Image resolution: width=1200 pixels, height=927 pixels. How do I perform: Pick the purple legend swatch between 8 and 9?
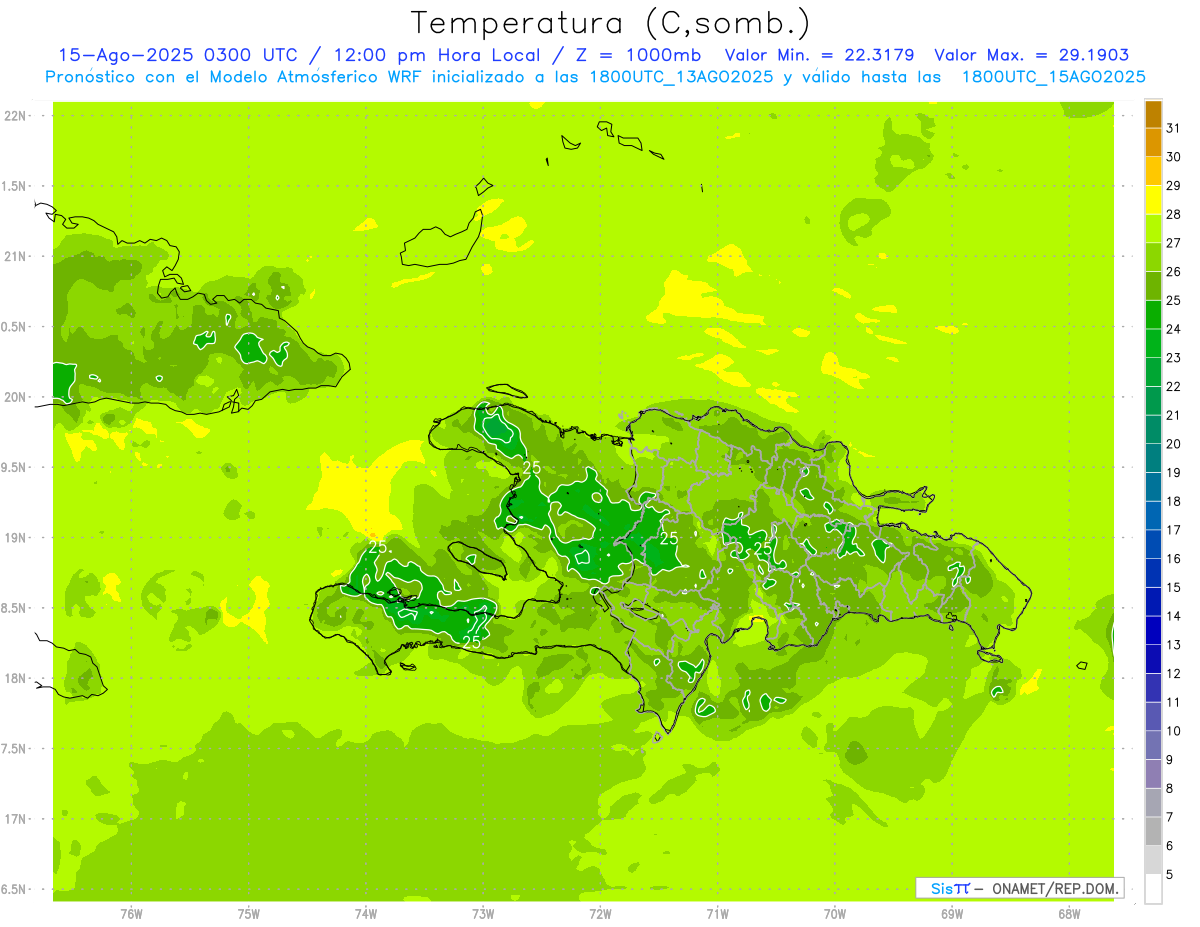click(1153, 774)
